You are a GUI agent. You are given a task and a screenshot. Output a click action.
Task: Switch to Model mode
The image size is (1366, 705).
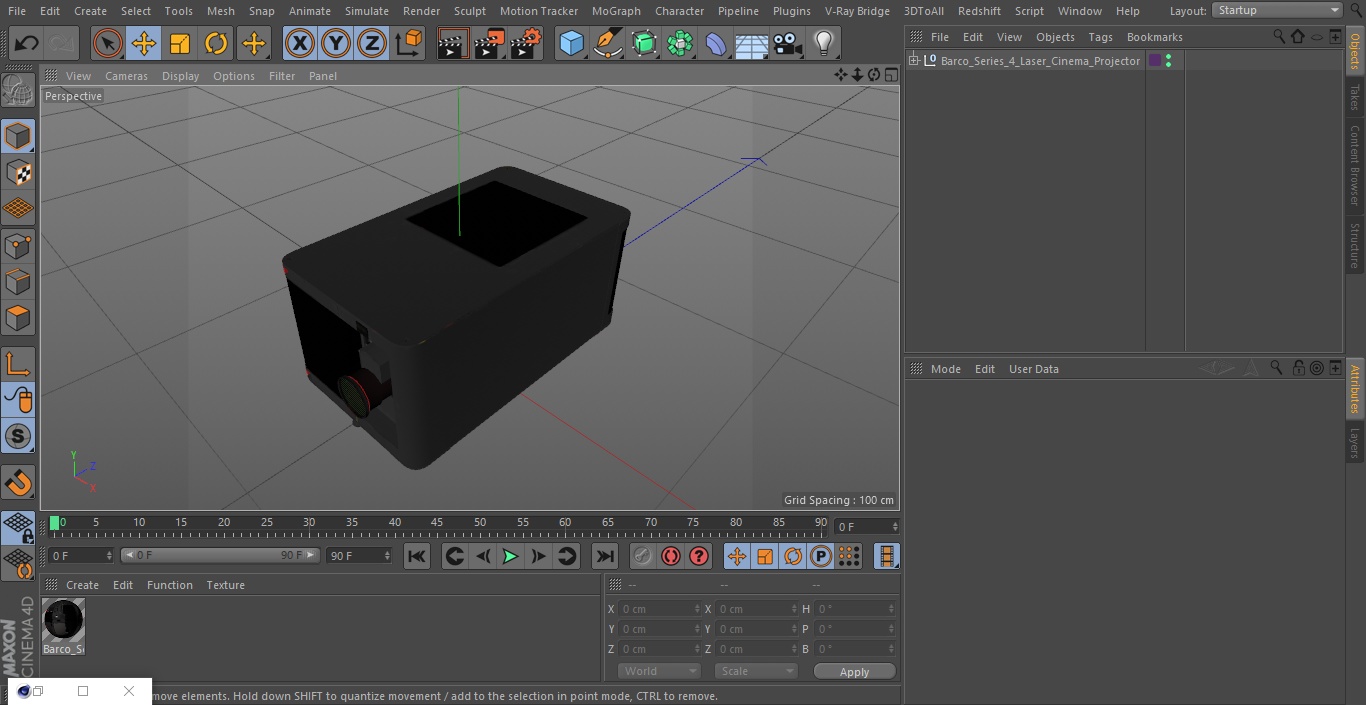click(x=18, y=136)
